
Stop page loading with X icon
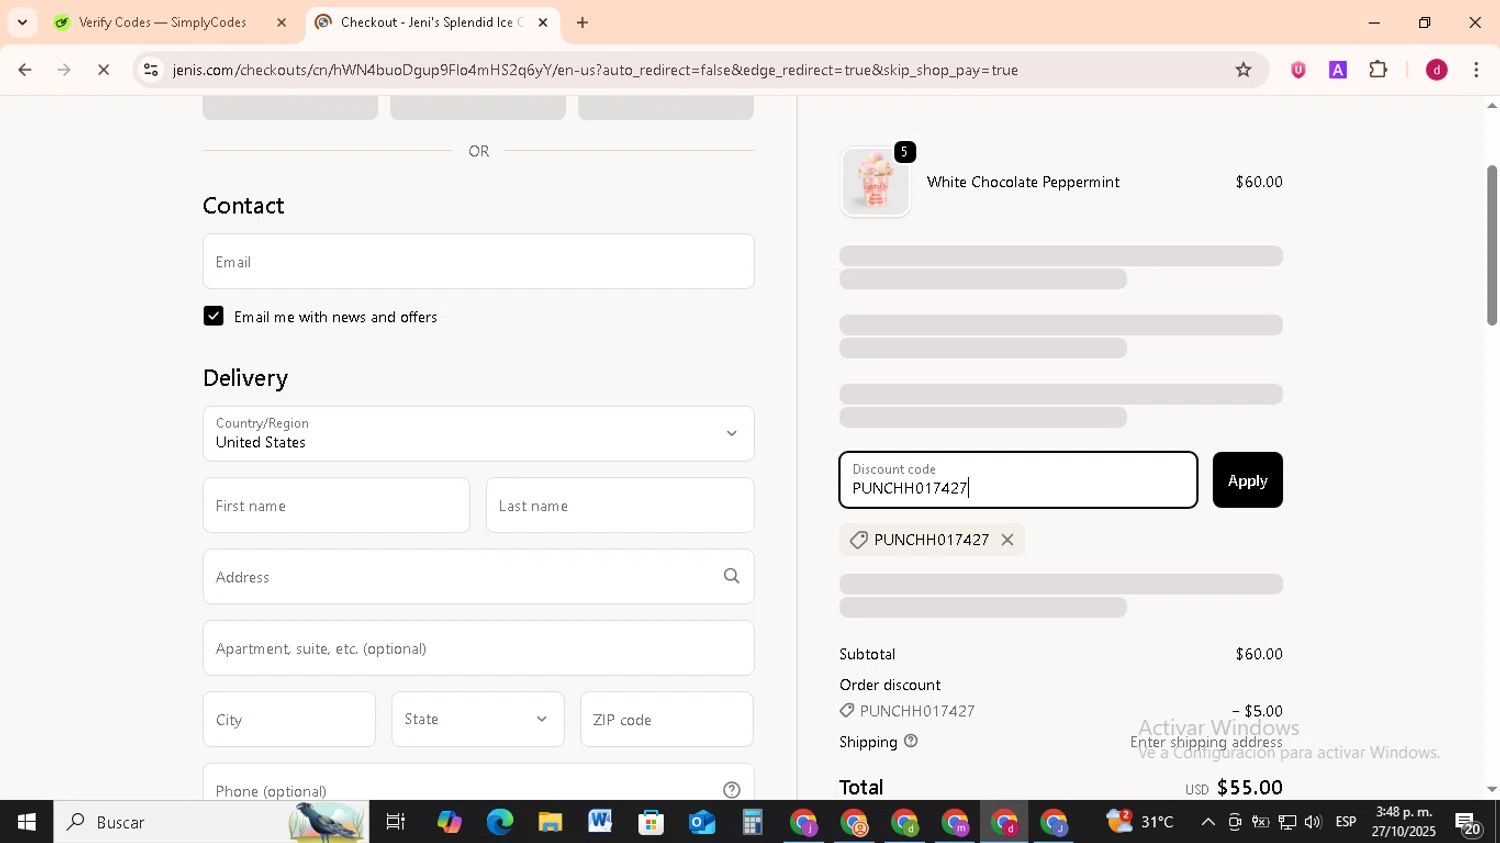pyautogui.click(x=103, y=70)
